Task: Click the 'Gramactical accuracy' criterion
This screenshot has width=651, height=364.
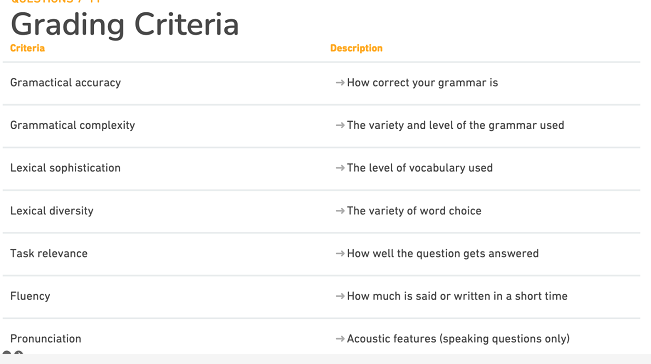Action: click(x=66, y=83)
